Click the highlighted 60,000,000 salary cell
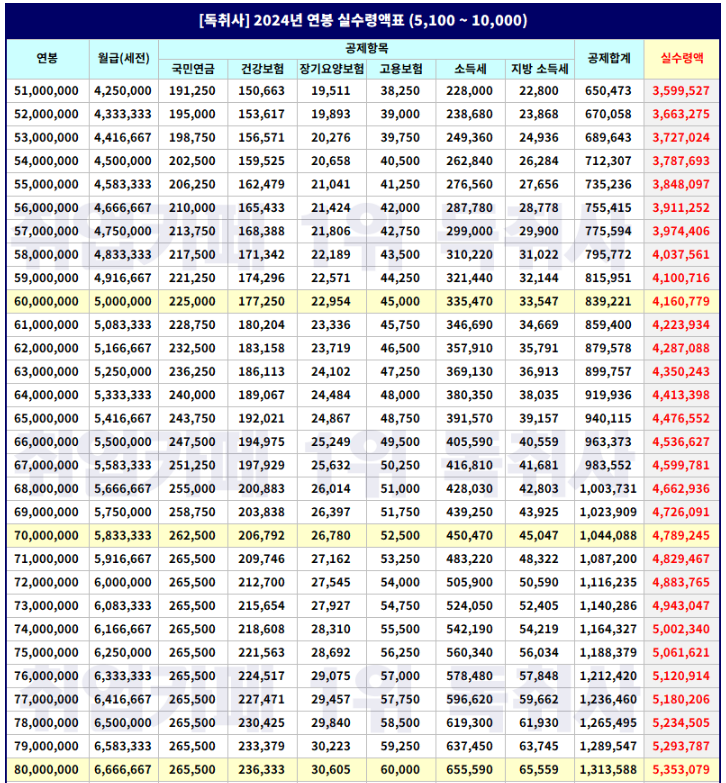This screenshot has height=783, width=726. pyautogui.click(x=46, y=302)
